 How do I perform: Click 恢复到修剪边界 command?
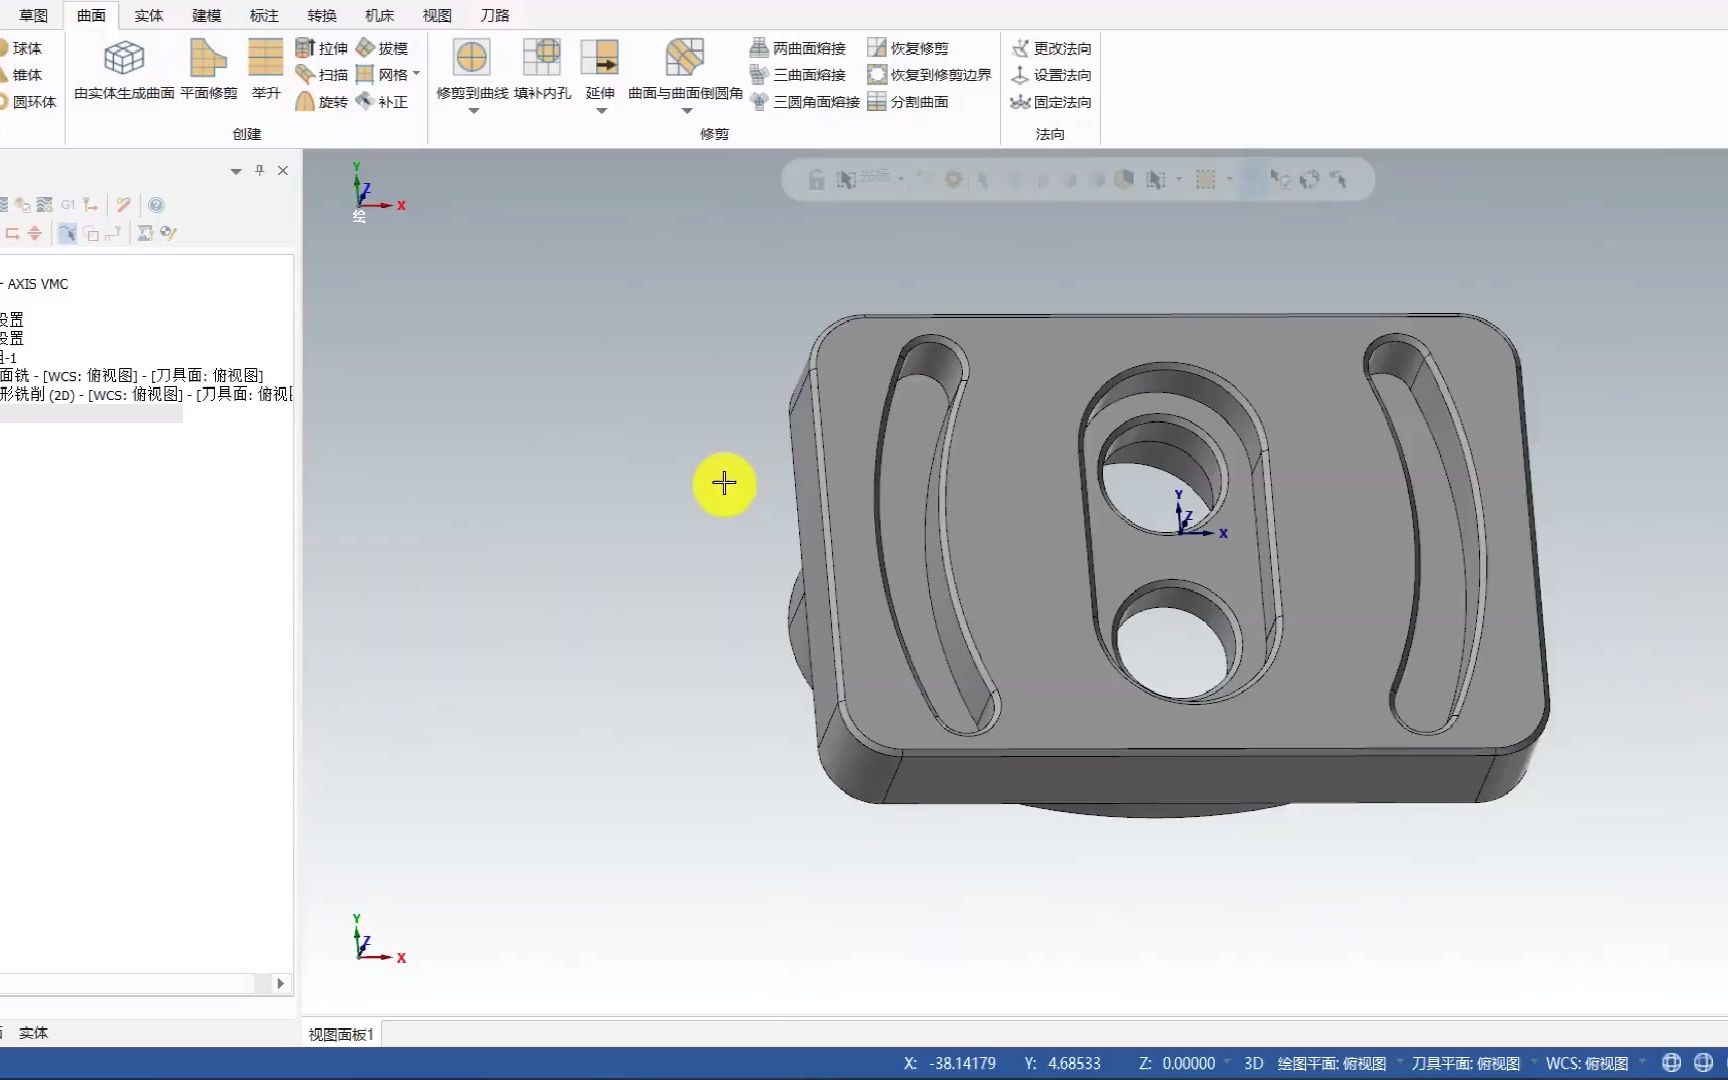pyautogui.click(x=930, y=75)
